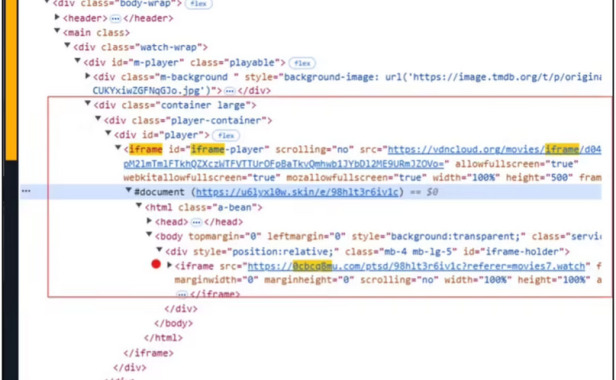Open the ptsd referer=movies7.watch src link
The width and height of the screenshot is (616, 380).
416,266
